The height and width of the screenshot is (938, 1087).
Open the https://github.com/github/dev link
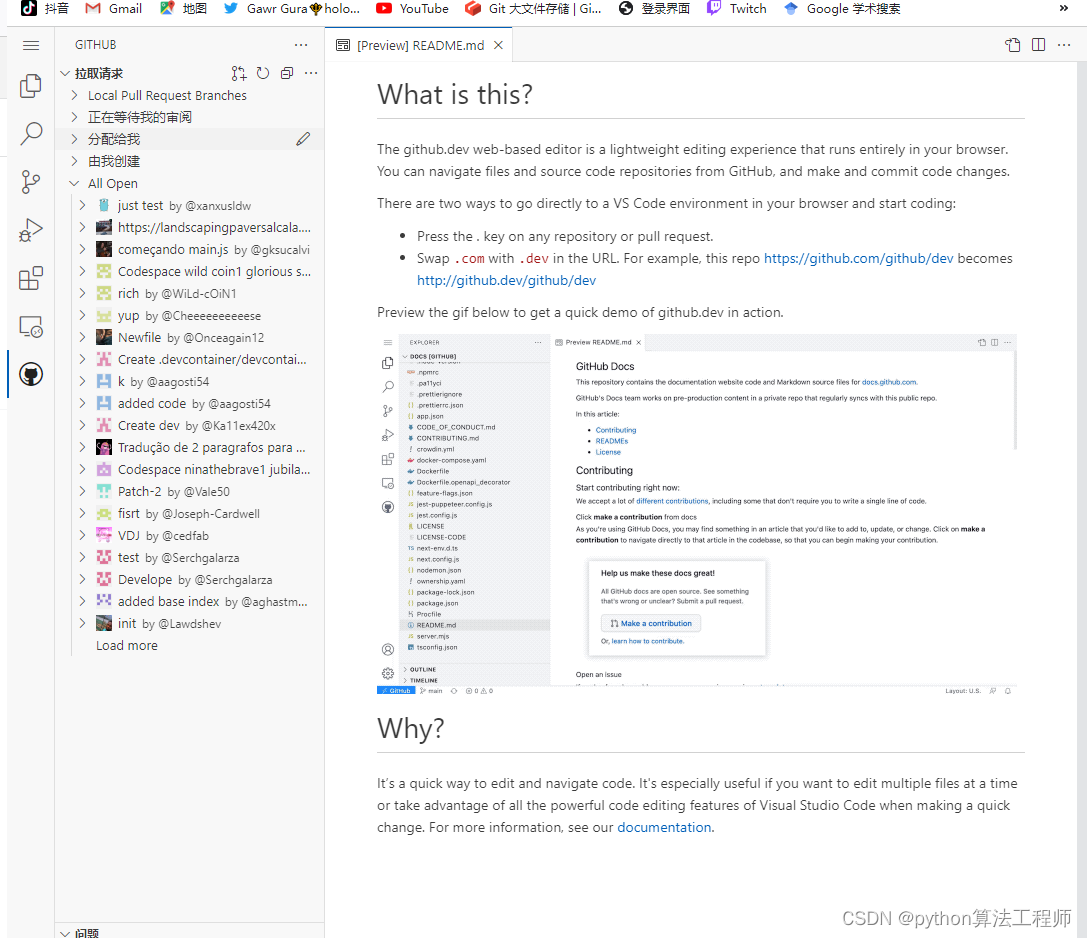(858, 259)
